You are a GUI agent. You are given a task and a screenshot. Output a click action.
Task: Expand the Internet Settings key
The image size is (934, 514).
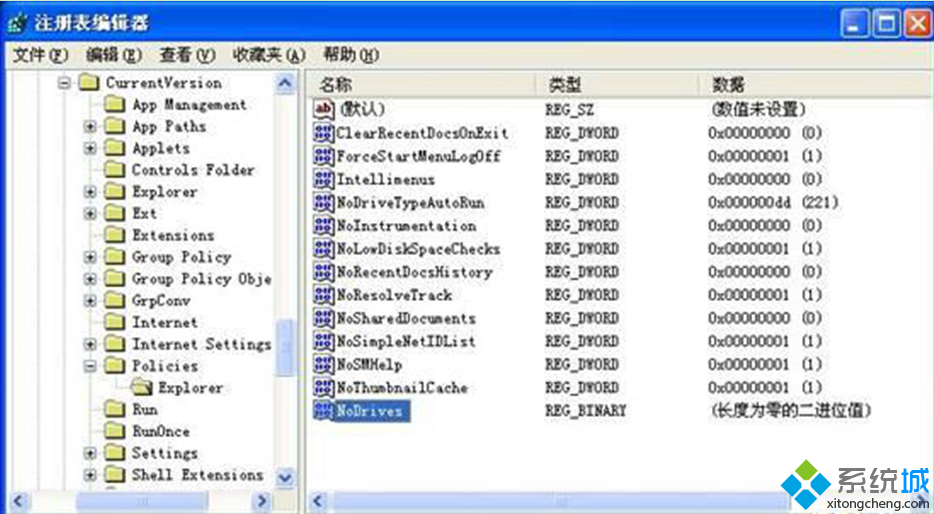[x=91, y=344]
